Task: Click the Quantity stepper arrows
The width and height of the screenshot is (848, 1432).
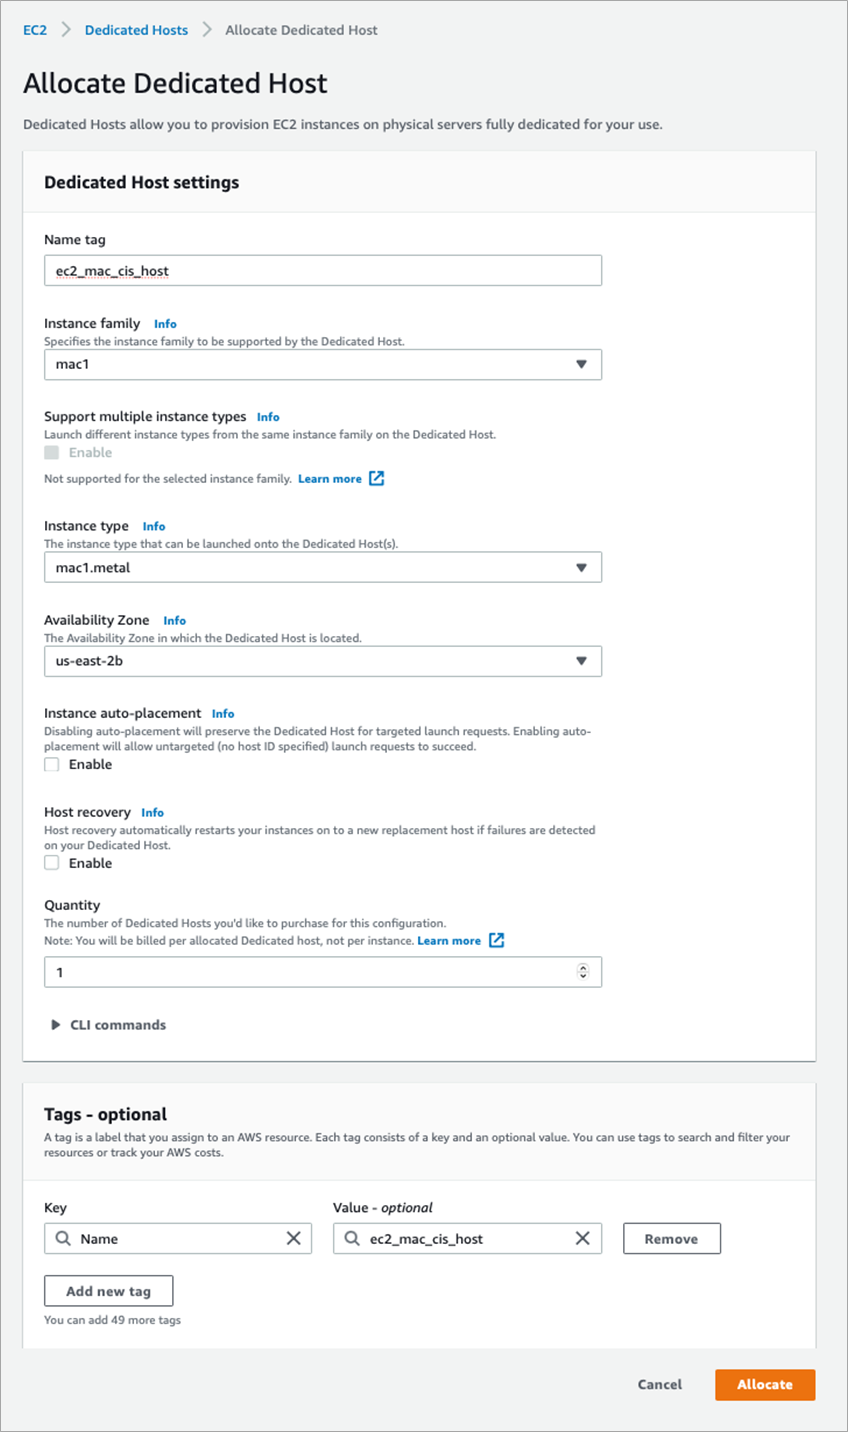Action: (583, 972)
